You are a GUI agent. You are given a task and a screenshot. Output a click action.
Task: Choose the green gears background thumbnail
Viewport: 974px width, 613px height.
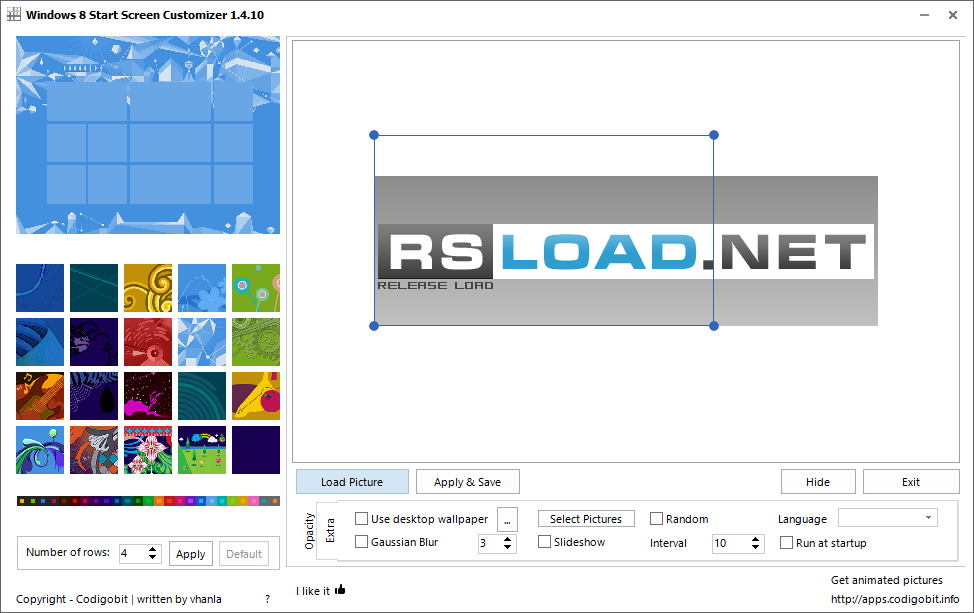256,342
